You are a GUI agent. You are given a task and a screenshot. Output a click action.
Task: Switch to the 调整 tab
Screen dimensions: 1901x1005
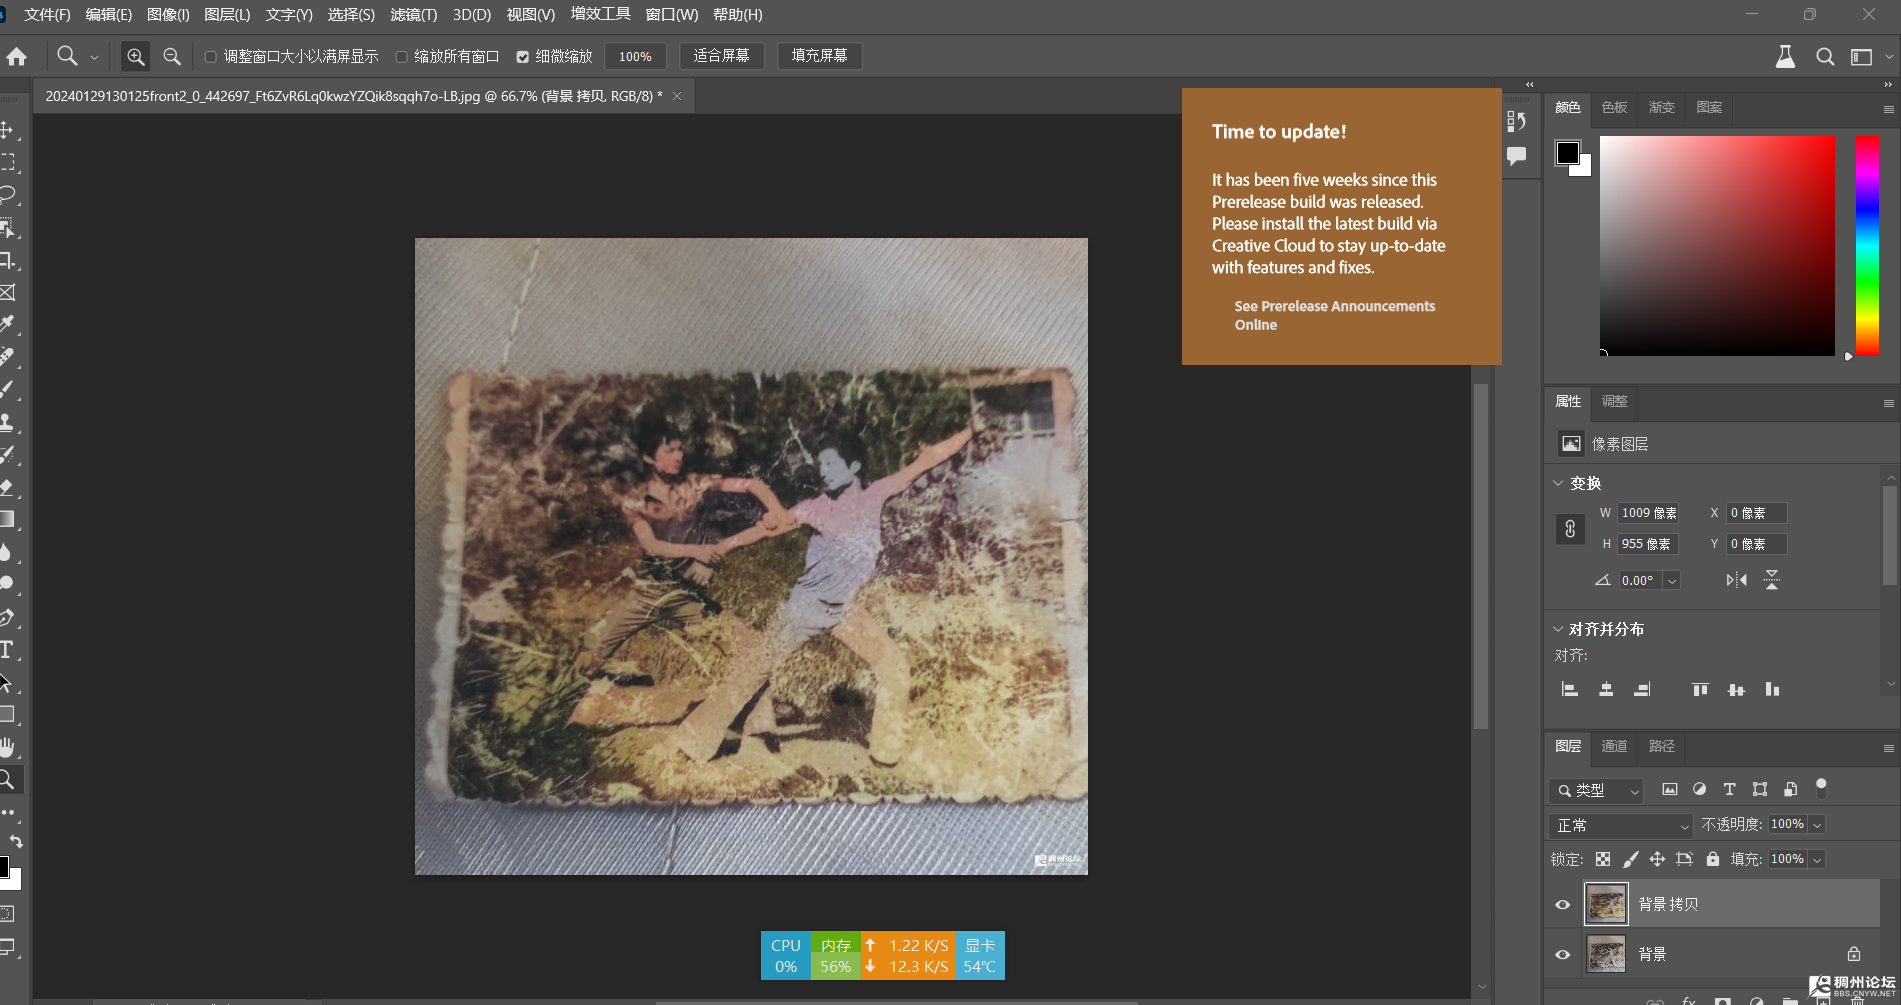[1615, 401]
